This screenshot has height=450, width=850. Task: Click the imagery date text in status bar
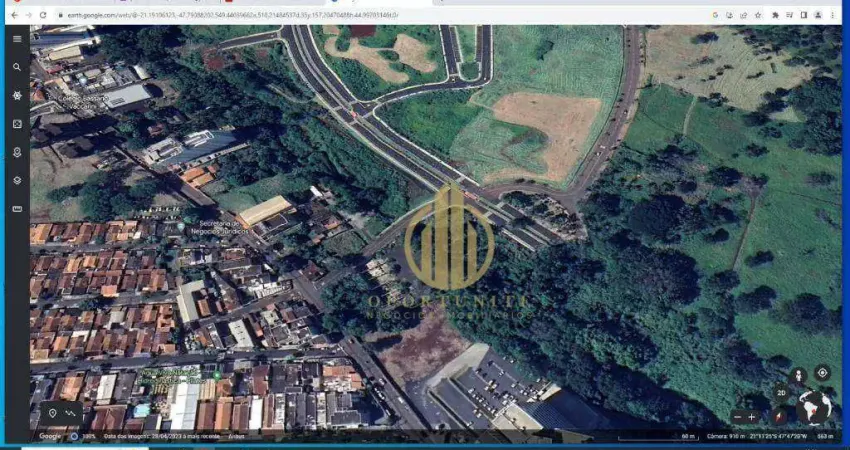click(161, 436)
